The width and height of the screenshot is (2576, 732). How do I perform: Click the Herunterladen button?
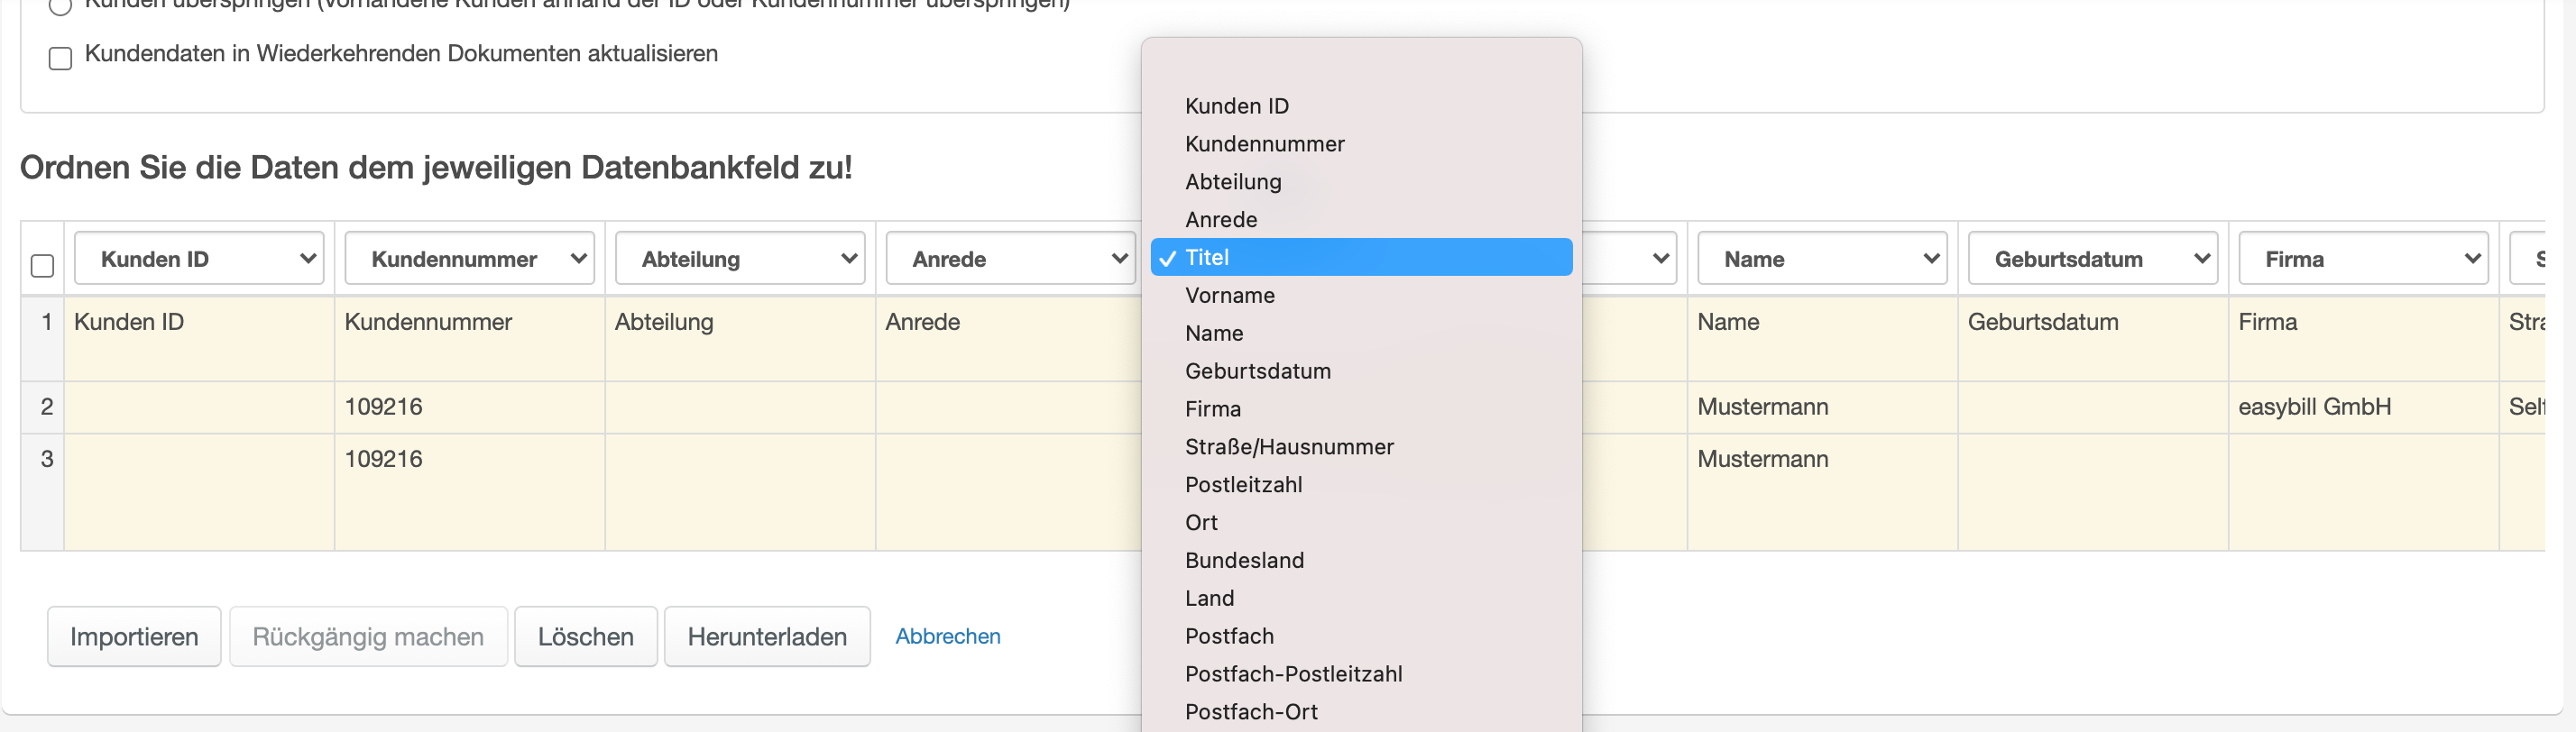(767, 637)
